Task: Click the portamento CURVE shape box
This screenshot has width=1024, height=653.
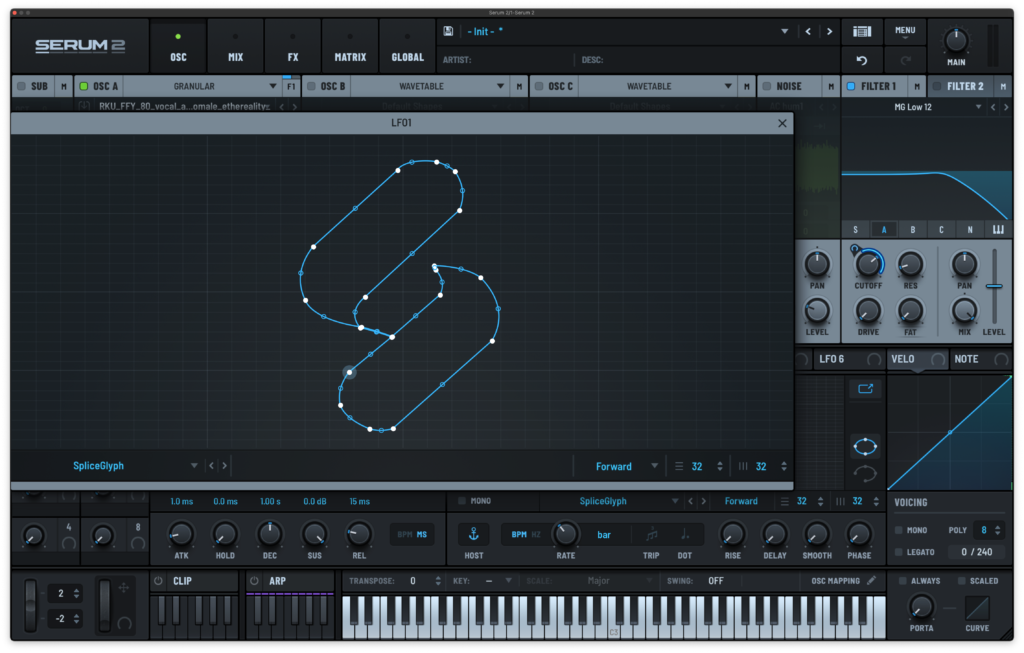Action: (x=977, y=608)
